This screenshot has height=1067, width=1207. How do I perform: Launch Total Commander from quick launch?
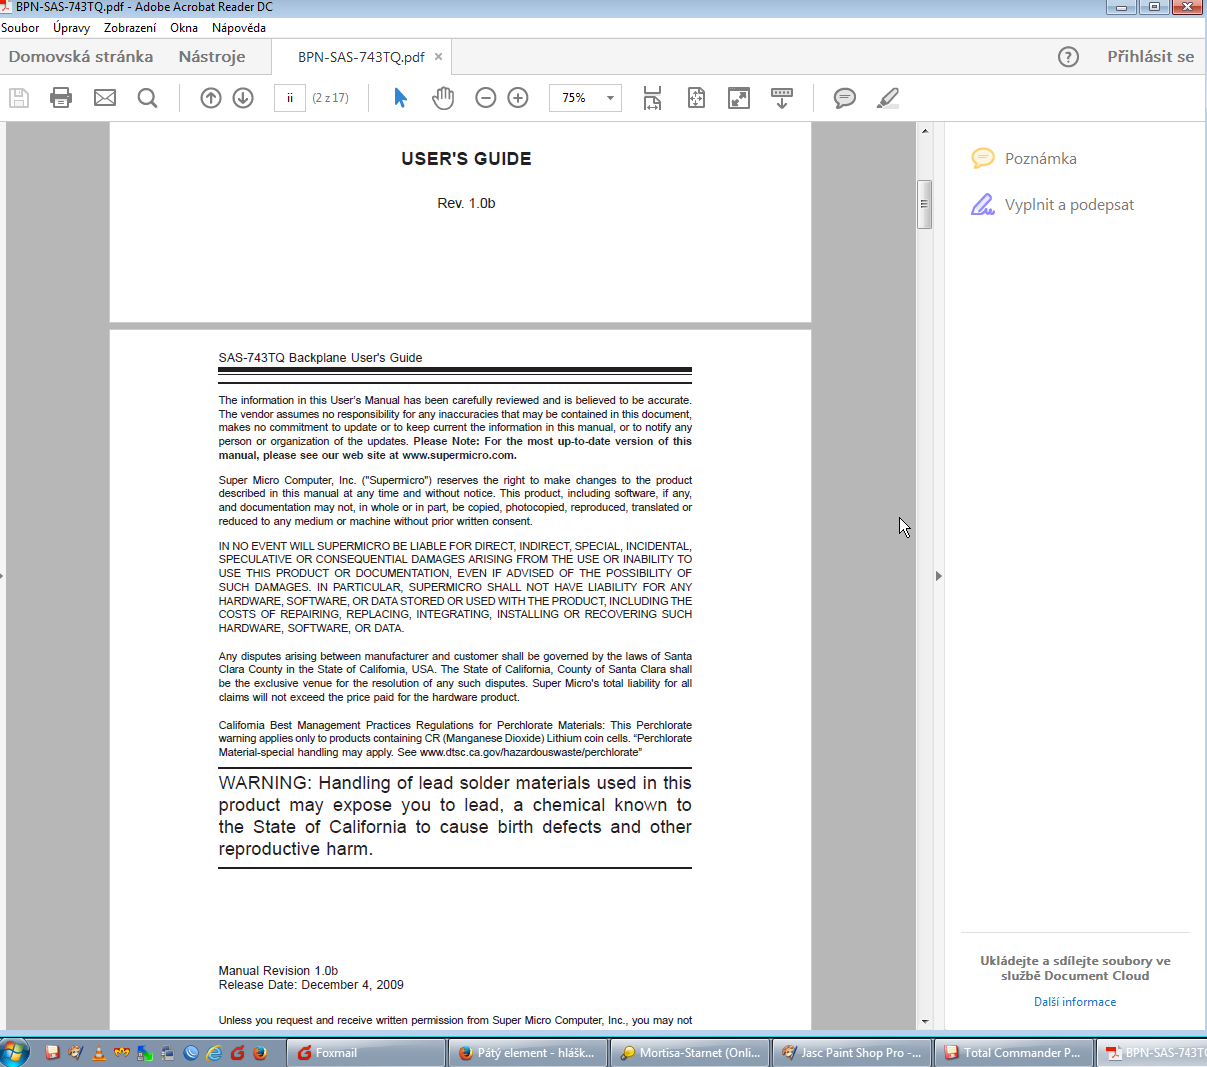[52, 1053]
